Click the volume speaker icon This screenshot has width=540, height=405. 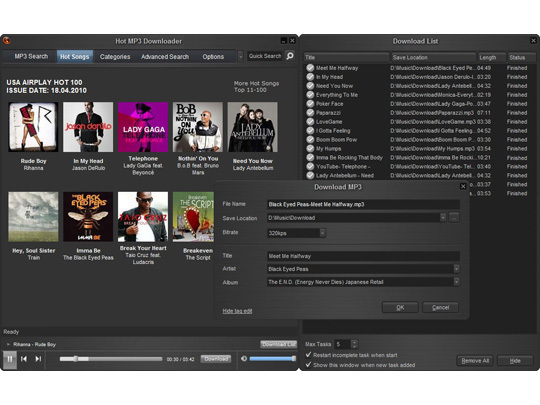pyautogui.click(x=244, y=359)
